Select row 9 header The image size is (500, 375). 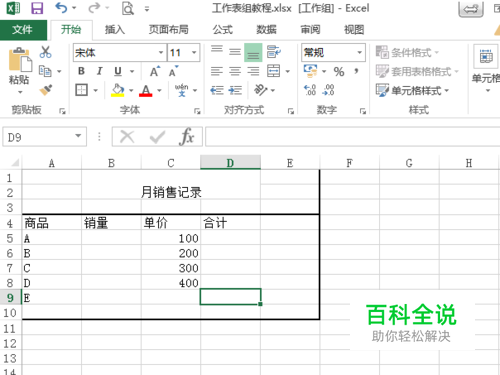point(10,298)
